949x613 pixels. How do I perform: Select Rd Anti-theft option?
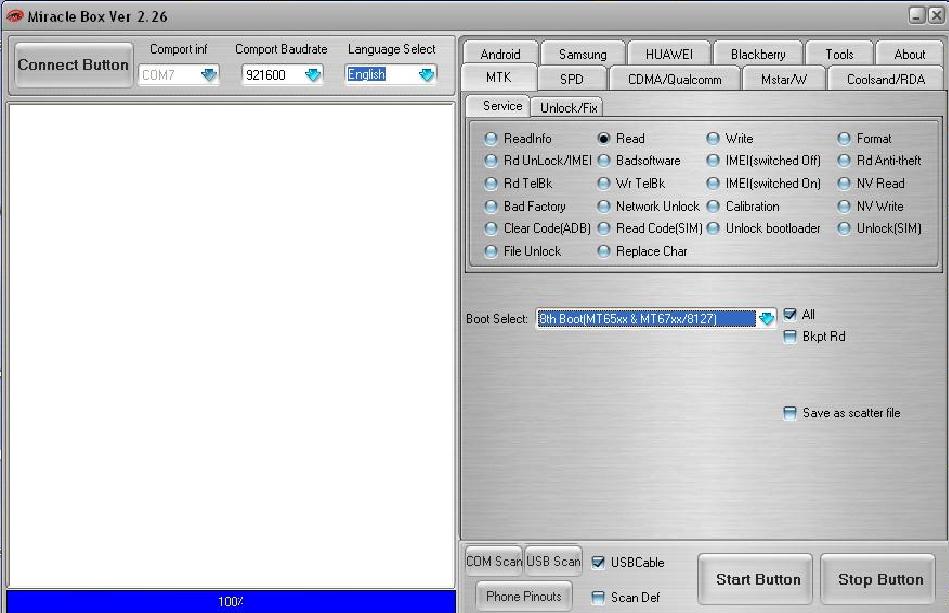coord(879,160)
